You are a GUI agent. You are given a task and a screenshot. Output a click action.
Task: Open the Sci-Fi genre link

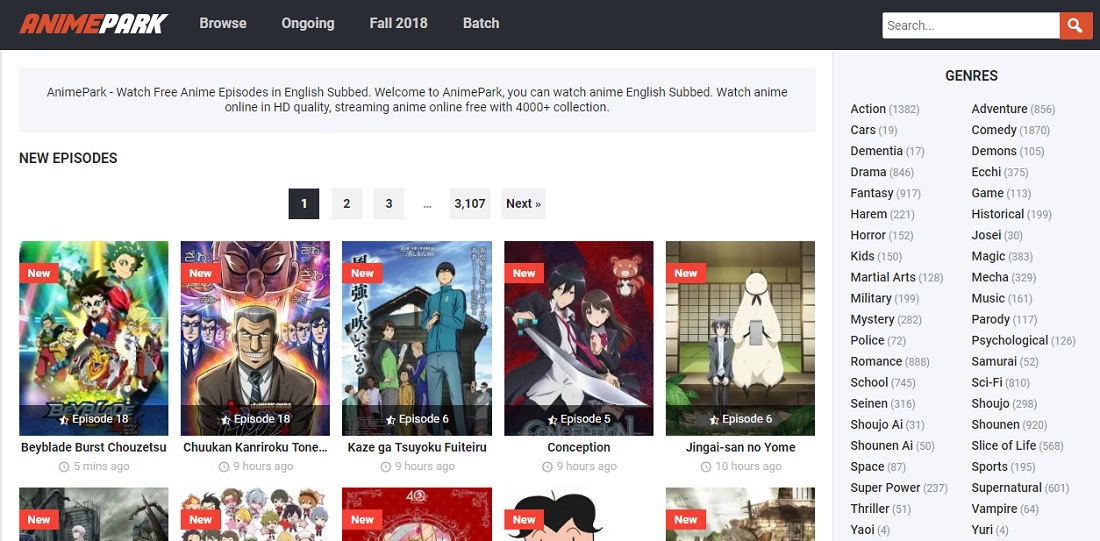986,382
